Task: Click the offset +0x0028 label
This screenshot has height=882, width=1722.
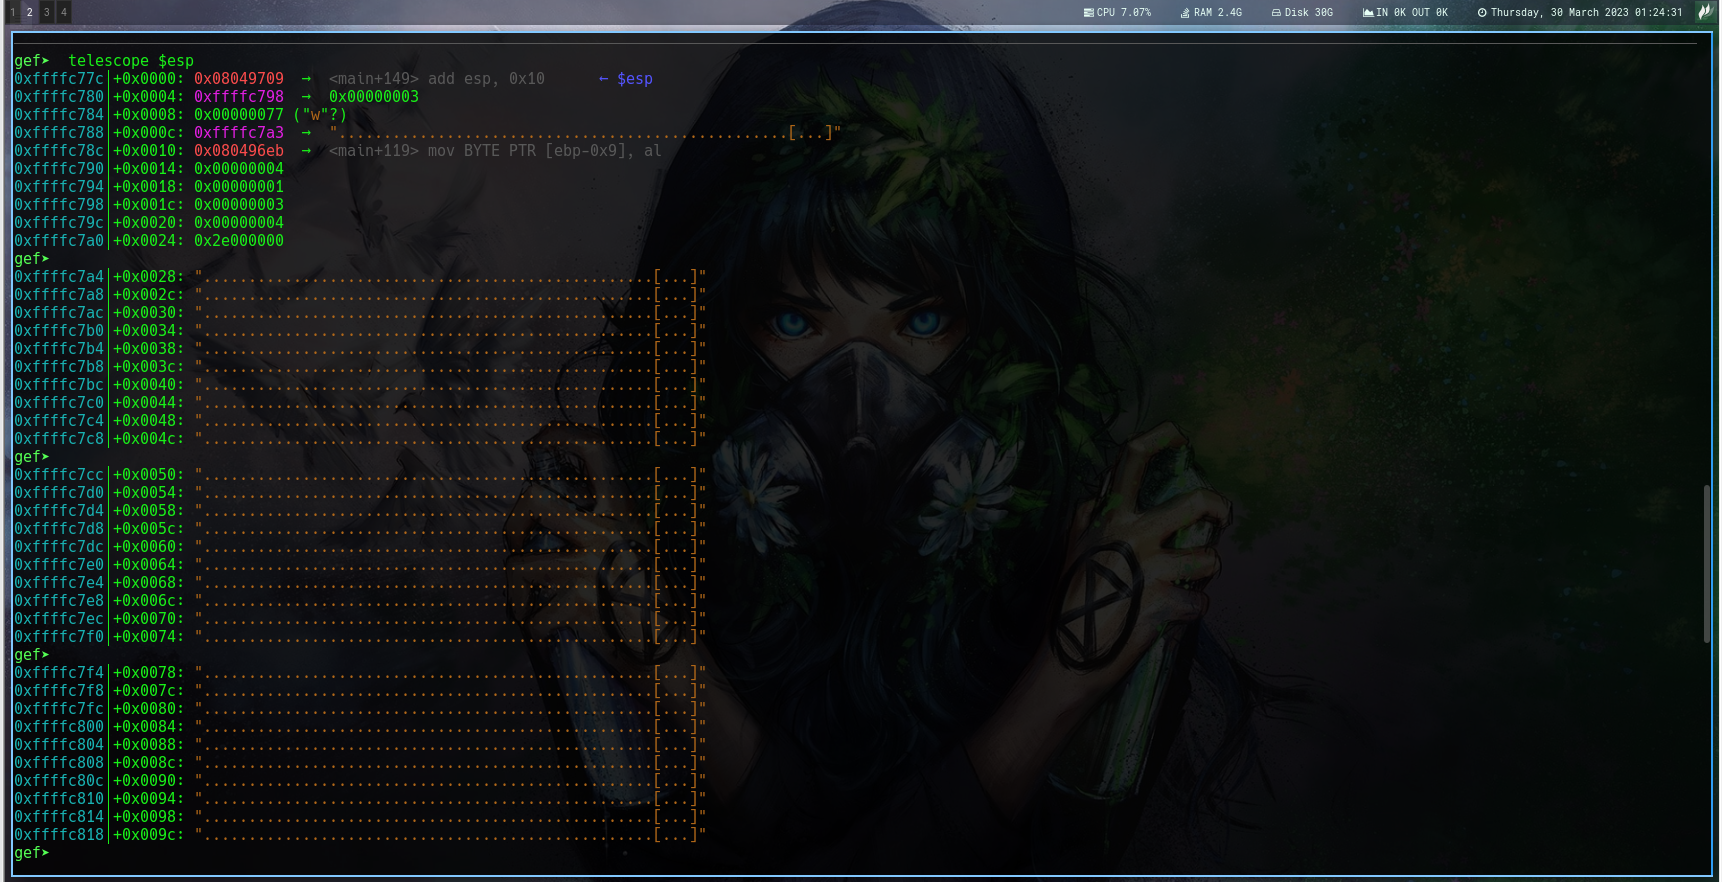Action: pos(148,277)
